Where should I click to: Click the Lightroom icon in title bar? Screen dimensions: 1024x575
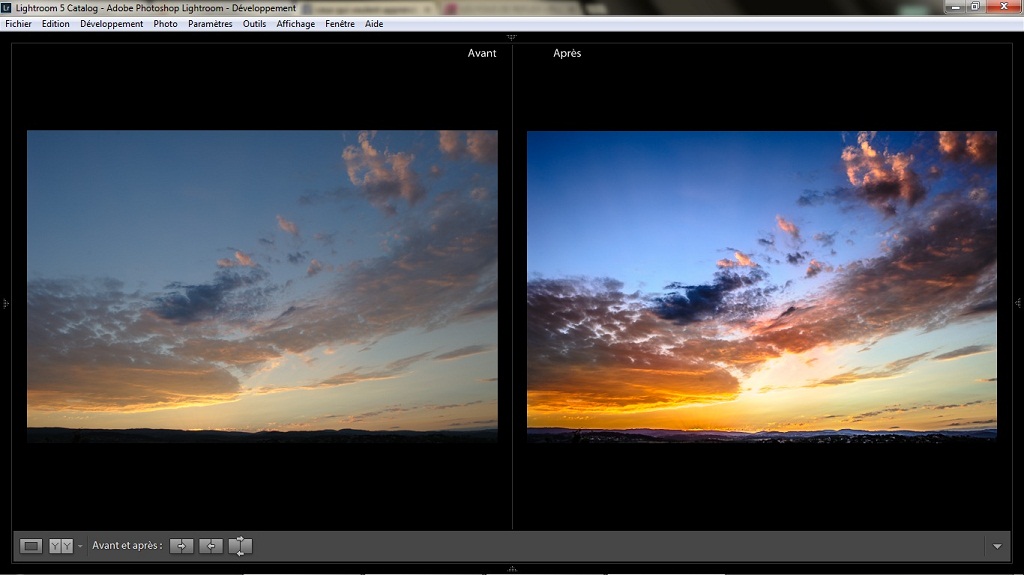point(8,8)
